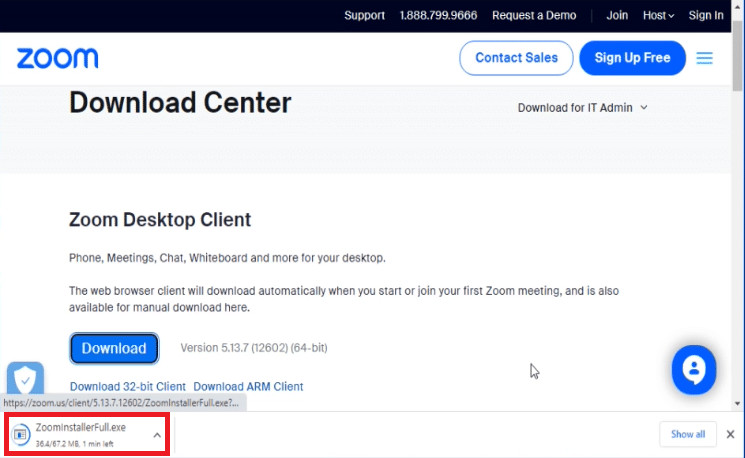Screen dimensions: 745x458
Task: Click the Version 5.13.7 (12602) (64-bit) text
Action: coord(254,348)
